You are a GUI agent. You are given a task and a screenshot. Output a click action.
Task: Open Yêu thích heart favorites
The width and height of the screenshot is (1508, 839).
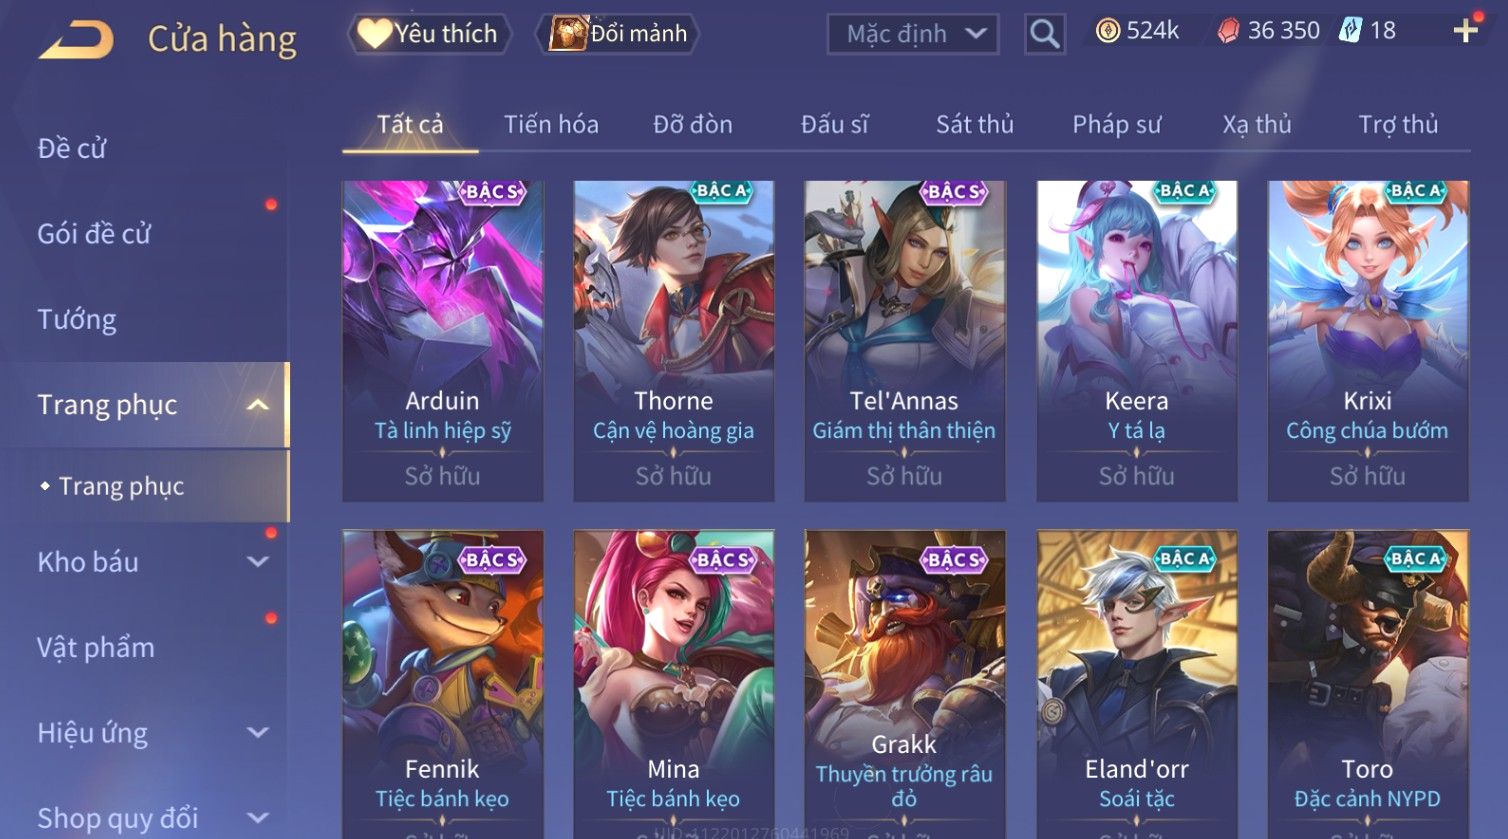[x=429, y=34]
